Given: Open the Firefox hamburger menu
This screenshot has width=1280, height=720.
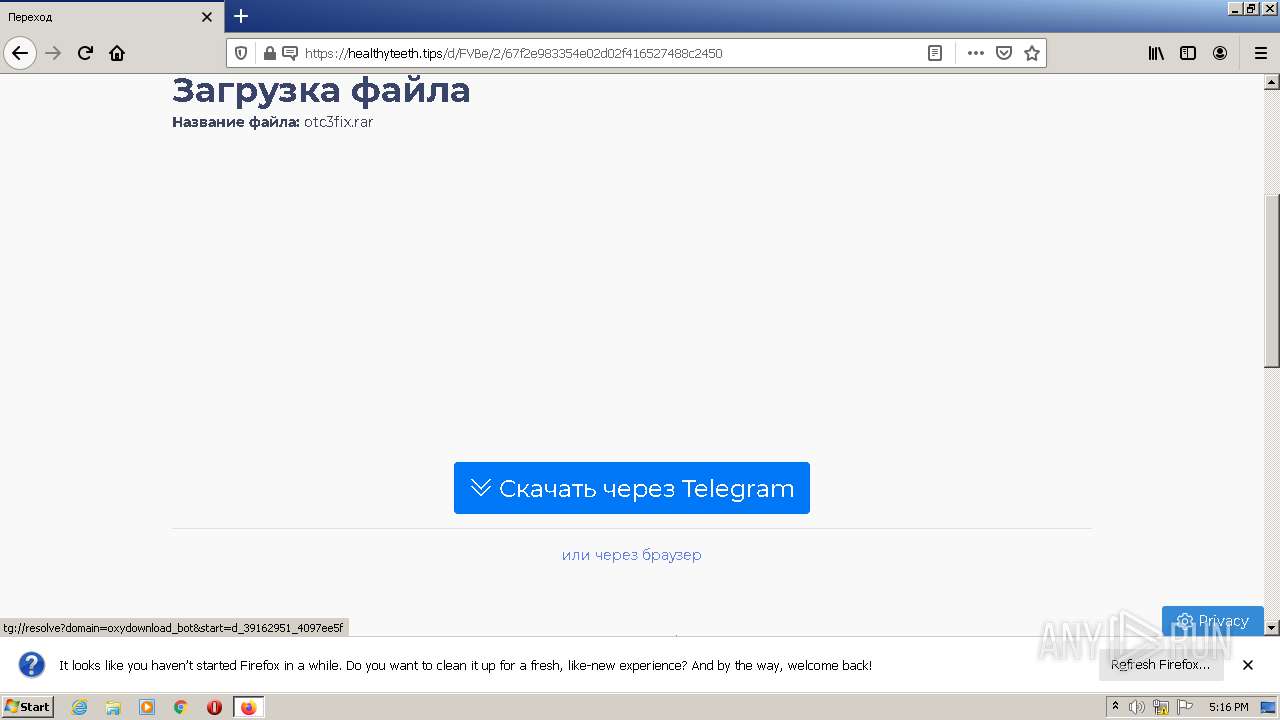Looking at the screenshot, I should [1260, 53].
